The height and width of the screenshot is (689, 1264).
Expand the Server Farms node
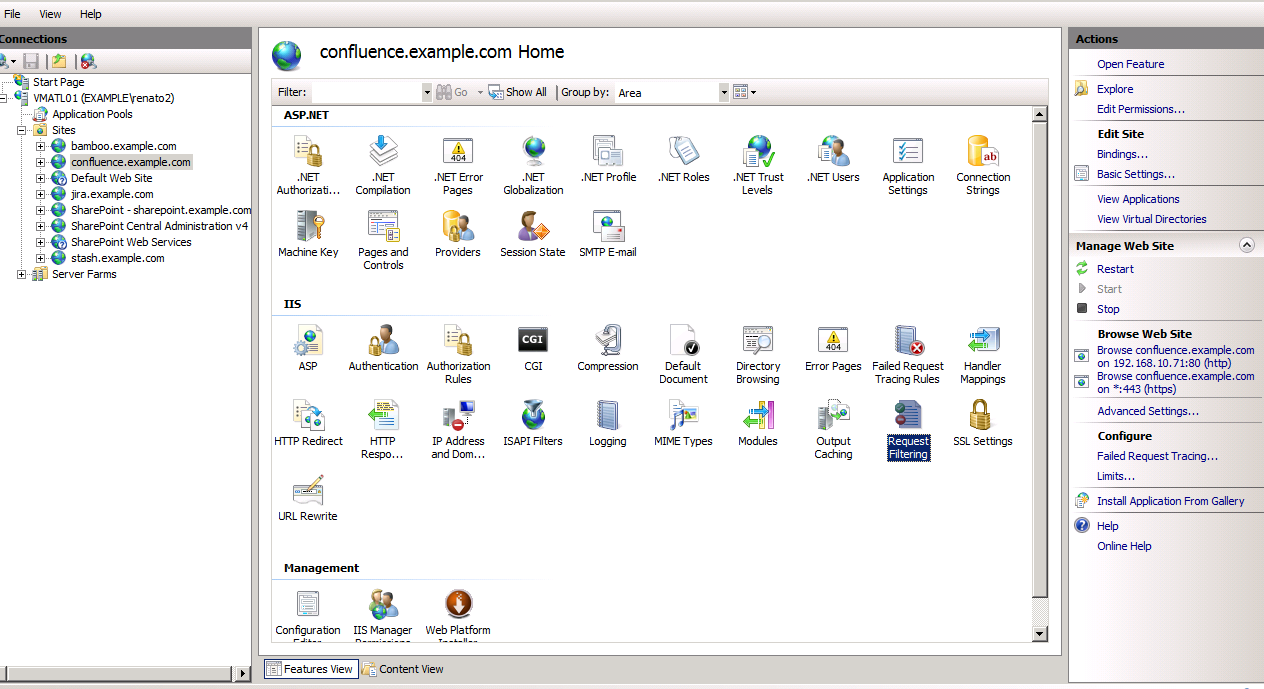coord(22,274)
